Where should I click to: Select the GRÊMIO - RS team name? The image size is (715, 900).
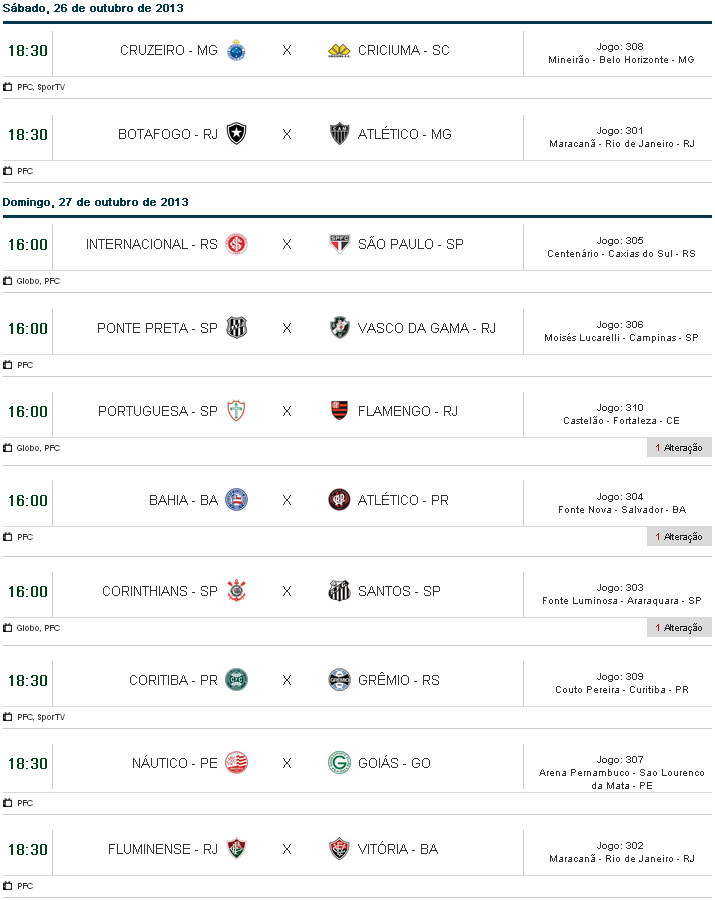click(398, 680)
